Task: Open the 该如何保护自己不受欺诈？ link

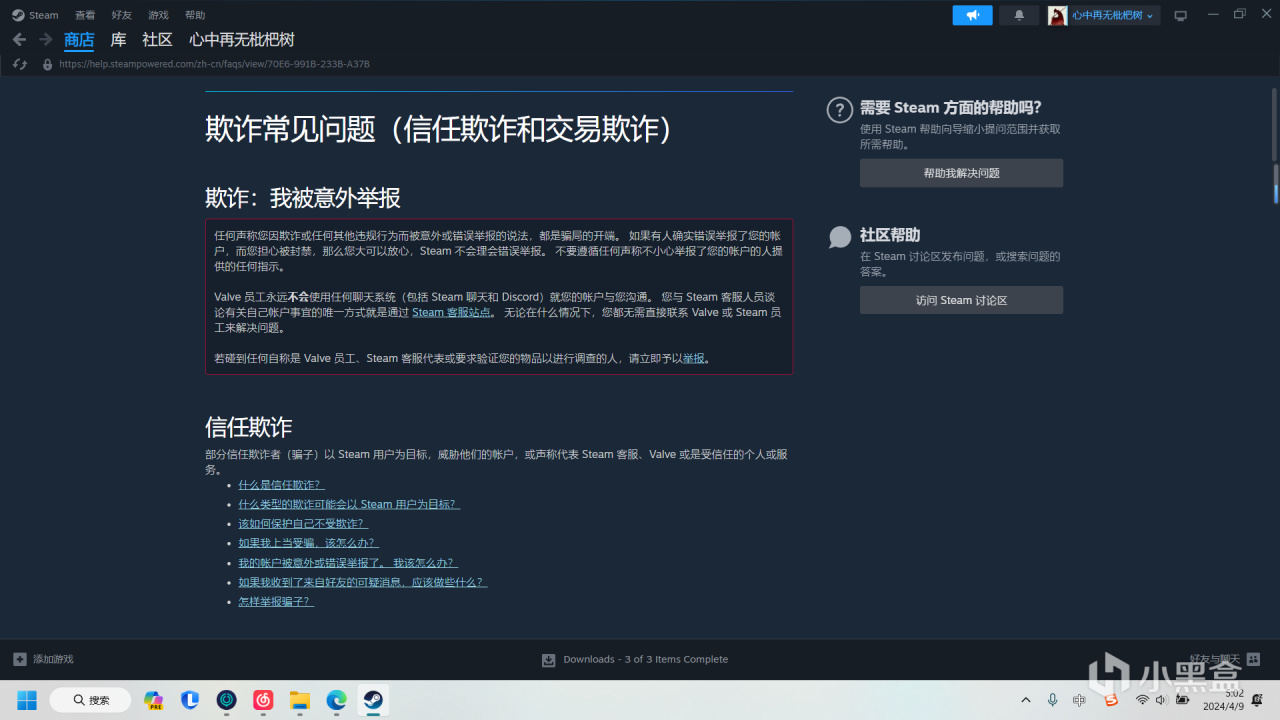Action: point(303,524)
